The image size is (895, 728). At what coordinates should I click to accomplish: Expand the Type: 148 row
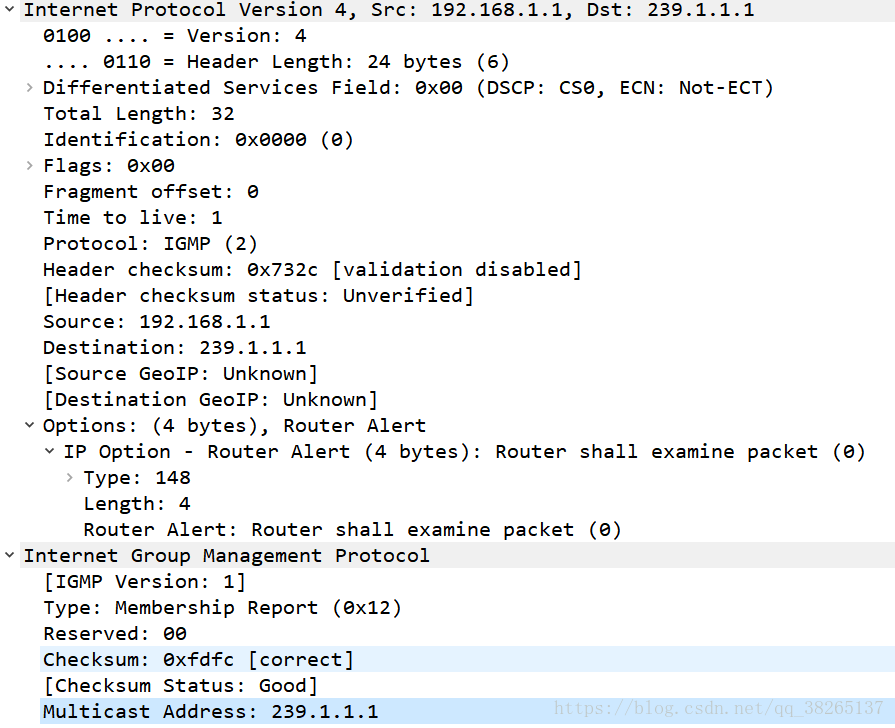tap(70, 478)
